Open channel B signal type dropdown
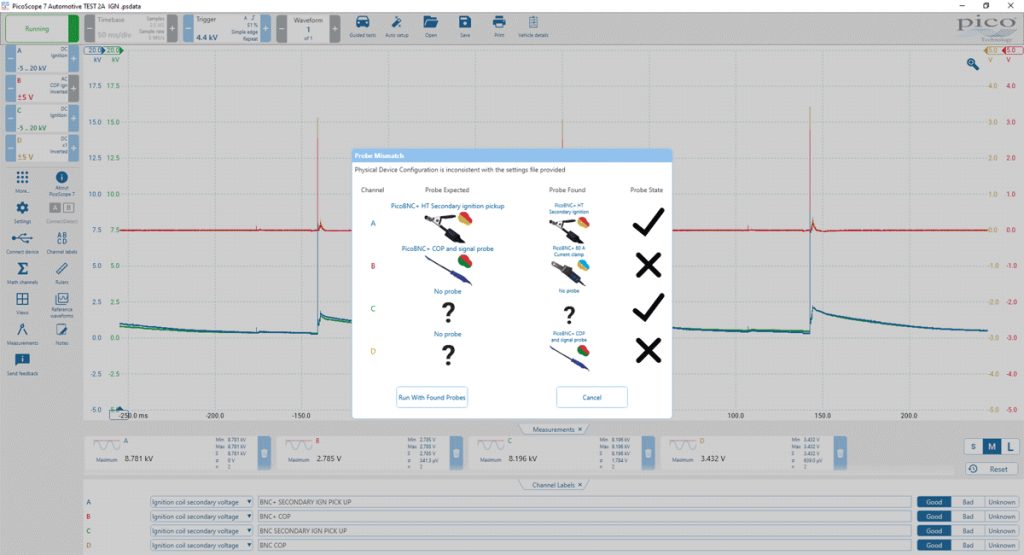Screen dimensions: 1024x555 click(x=201, y=516)
